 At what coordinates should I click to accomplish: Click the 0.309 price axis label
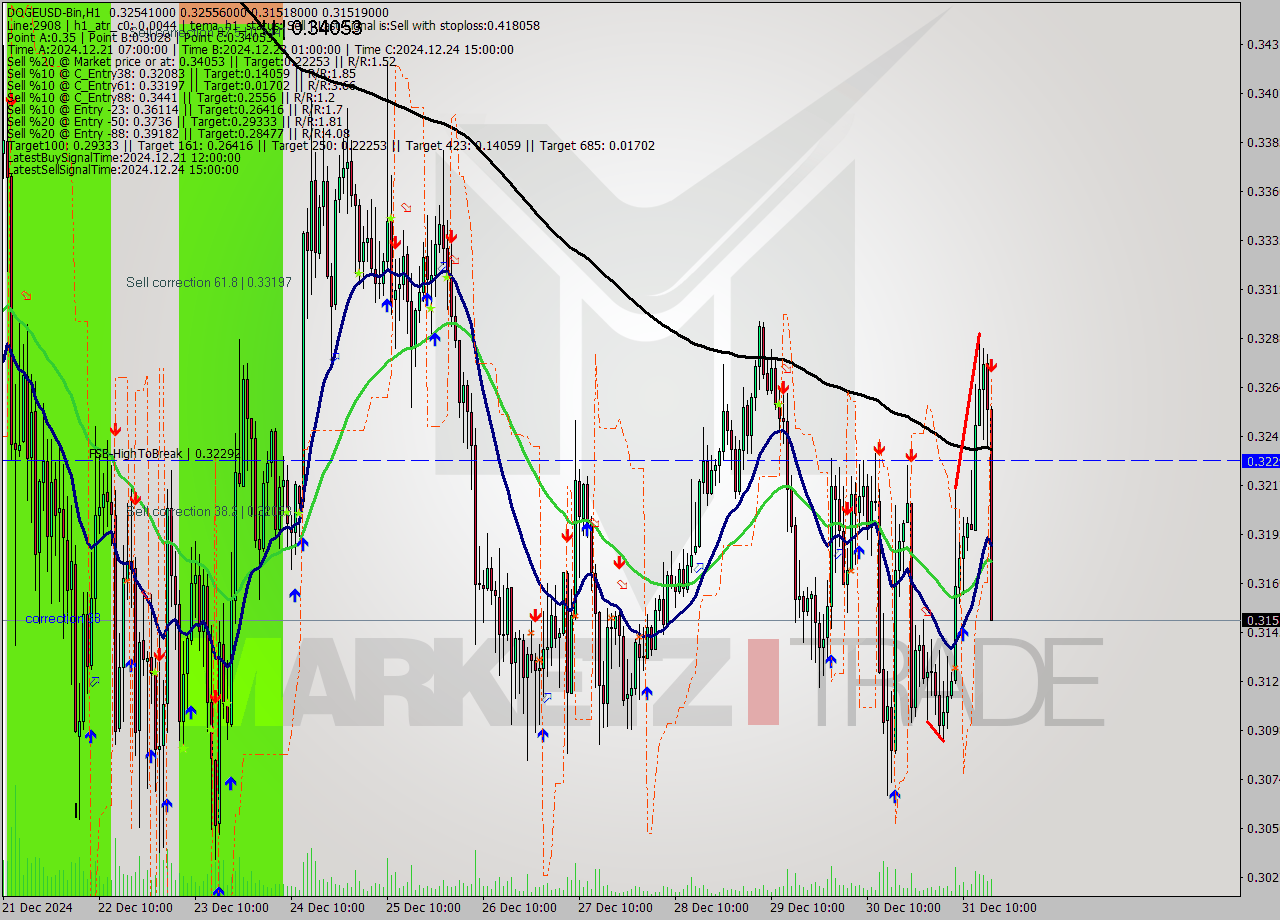pos(1262,730)
